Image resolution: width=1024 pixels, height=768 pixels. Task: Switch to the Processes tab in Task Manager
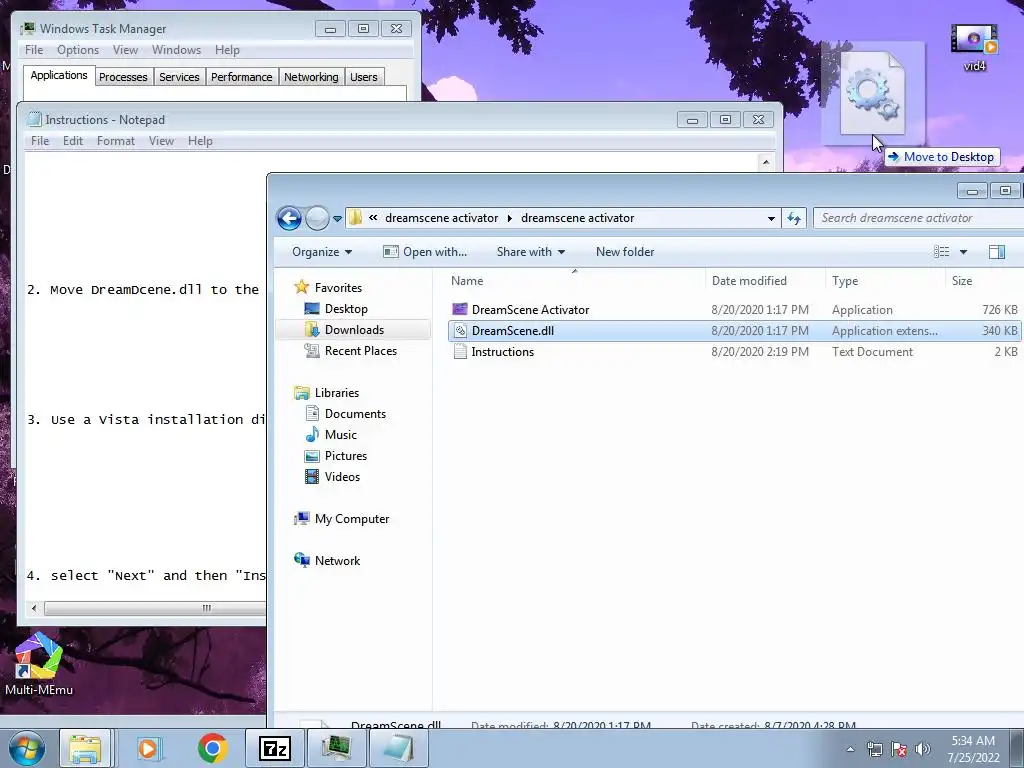coord(123,77)
